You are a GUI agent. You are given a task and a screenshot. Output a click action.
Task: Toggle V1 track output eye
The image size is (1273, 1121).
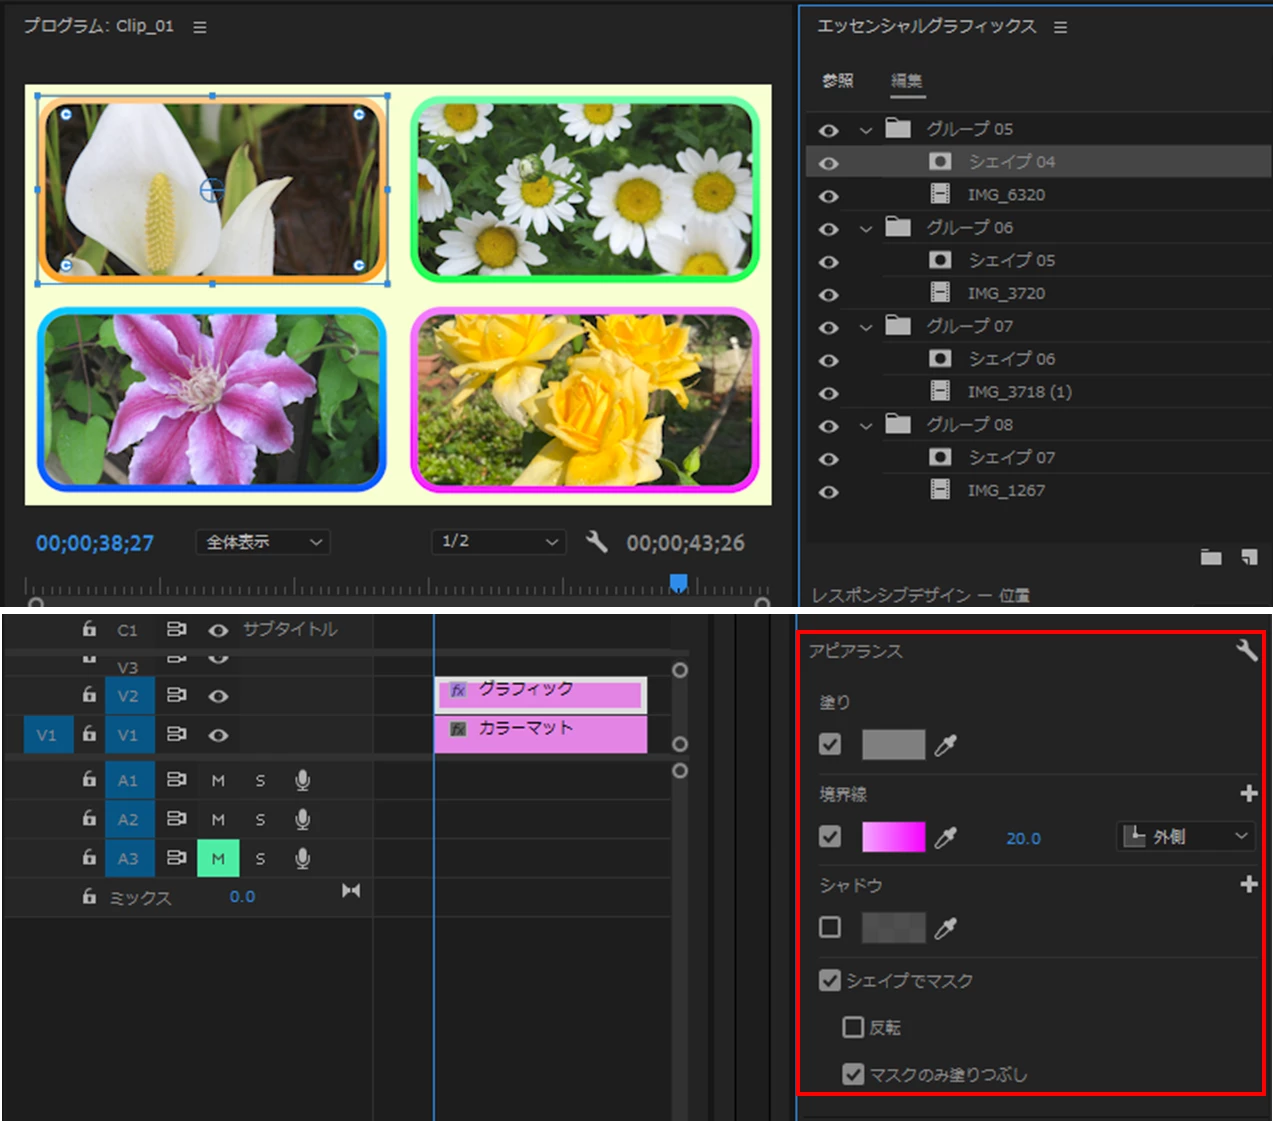[218, 735]
